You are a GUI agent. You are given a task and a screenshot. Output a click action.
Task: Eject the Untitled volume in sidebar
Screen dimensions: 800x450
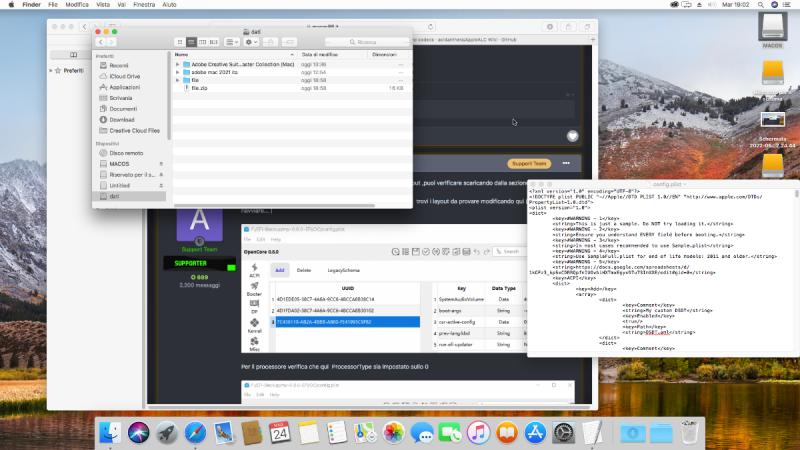tap(161, 185)
